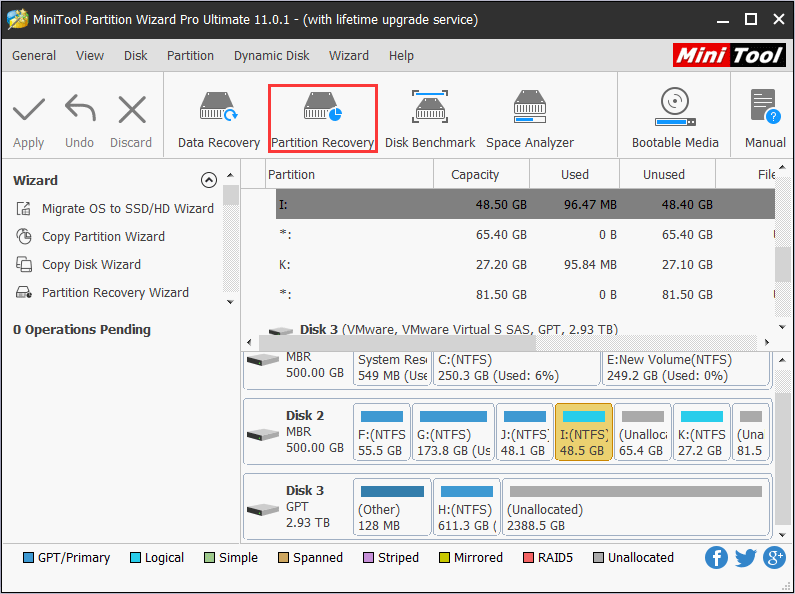Click the RAID5 legend color swatch

point(528,558)
